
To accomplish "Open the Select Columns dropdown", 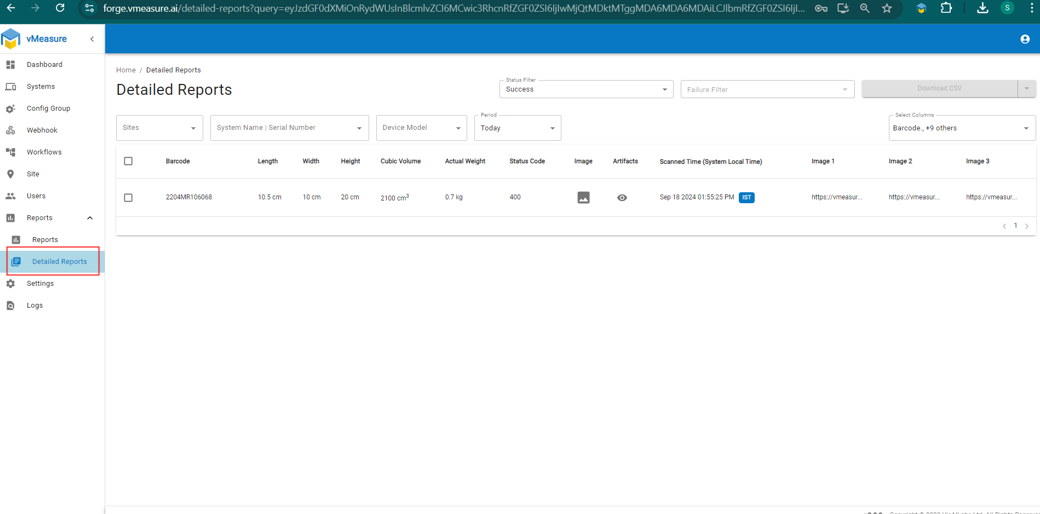I will coord(962,128).
